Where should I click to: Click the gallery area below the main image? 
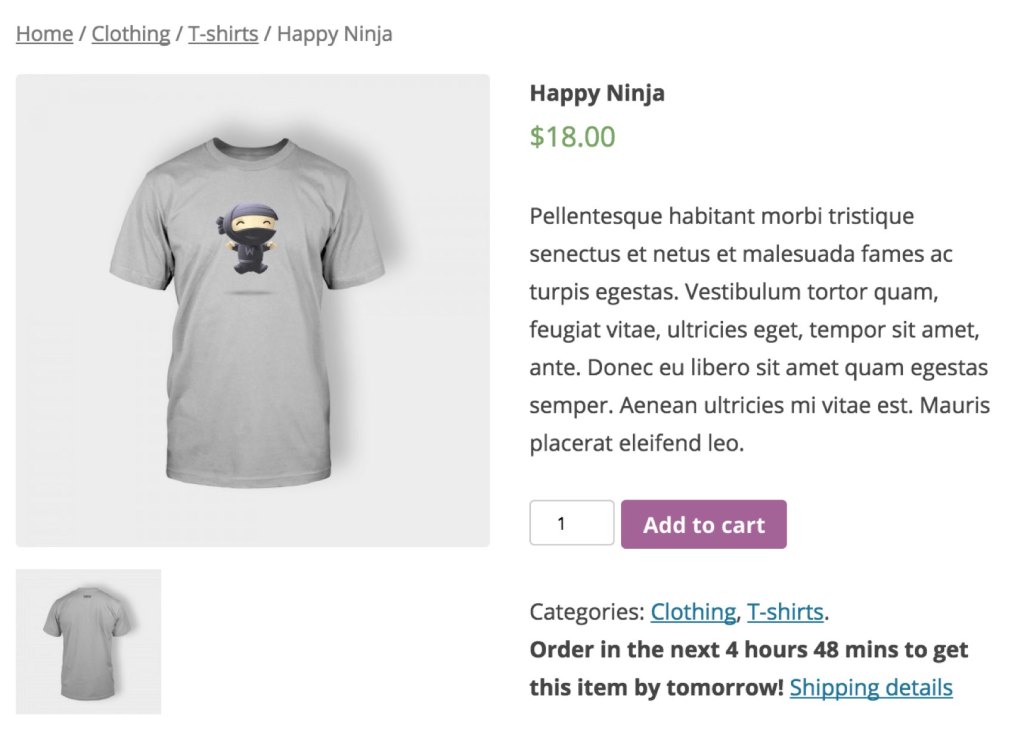tap(88, 639)
